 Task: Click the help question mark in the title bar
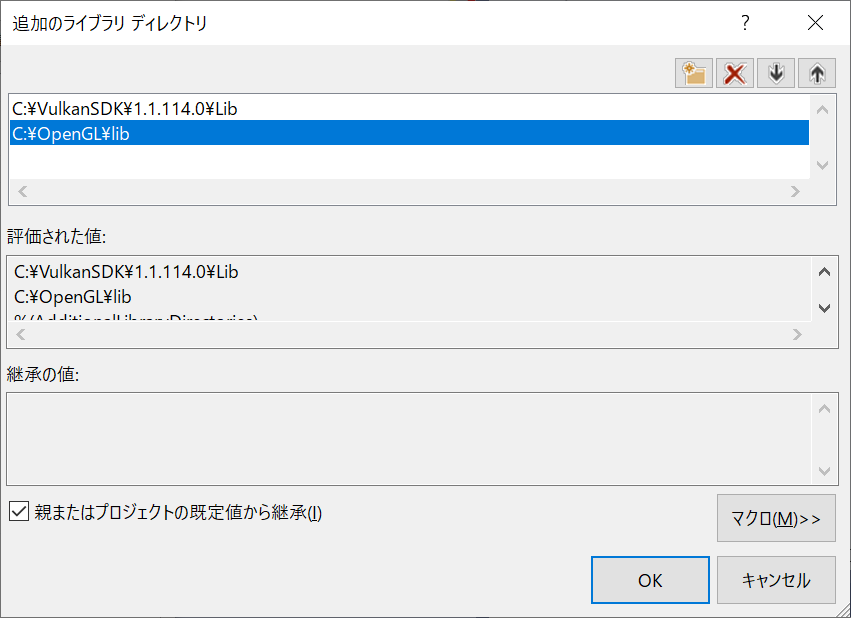[x=745, y=23]
